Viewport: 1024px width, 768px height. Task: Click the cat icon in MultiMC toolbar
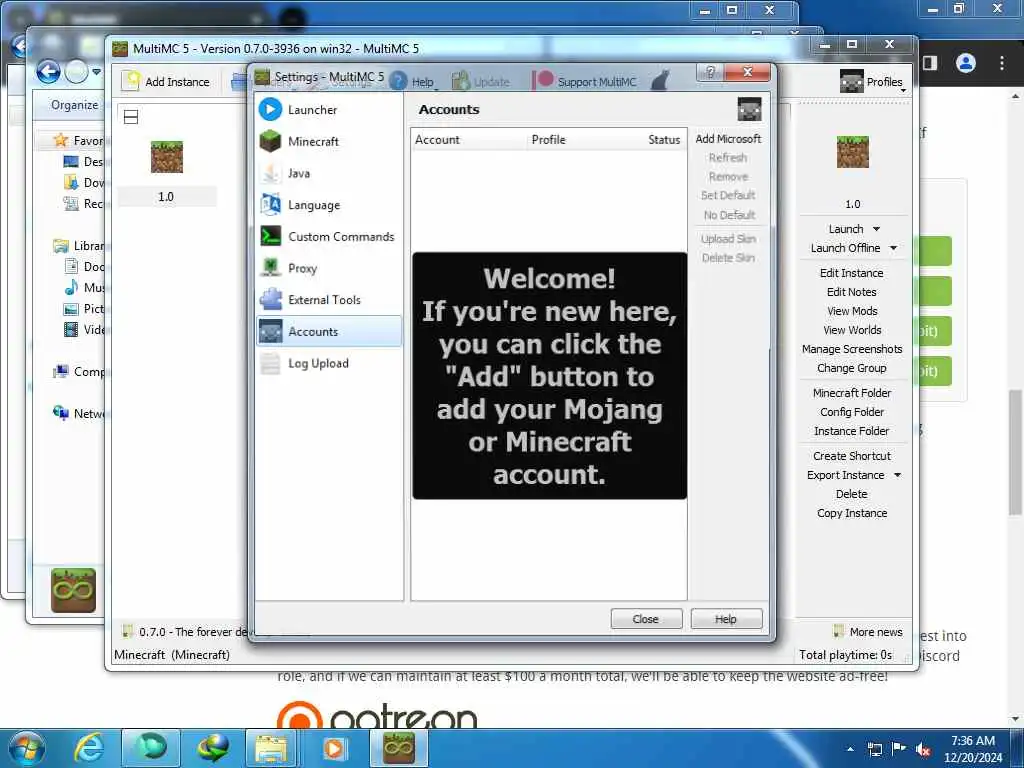(x=660, y=81)
